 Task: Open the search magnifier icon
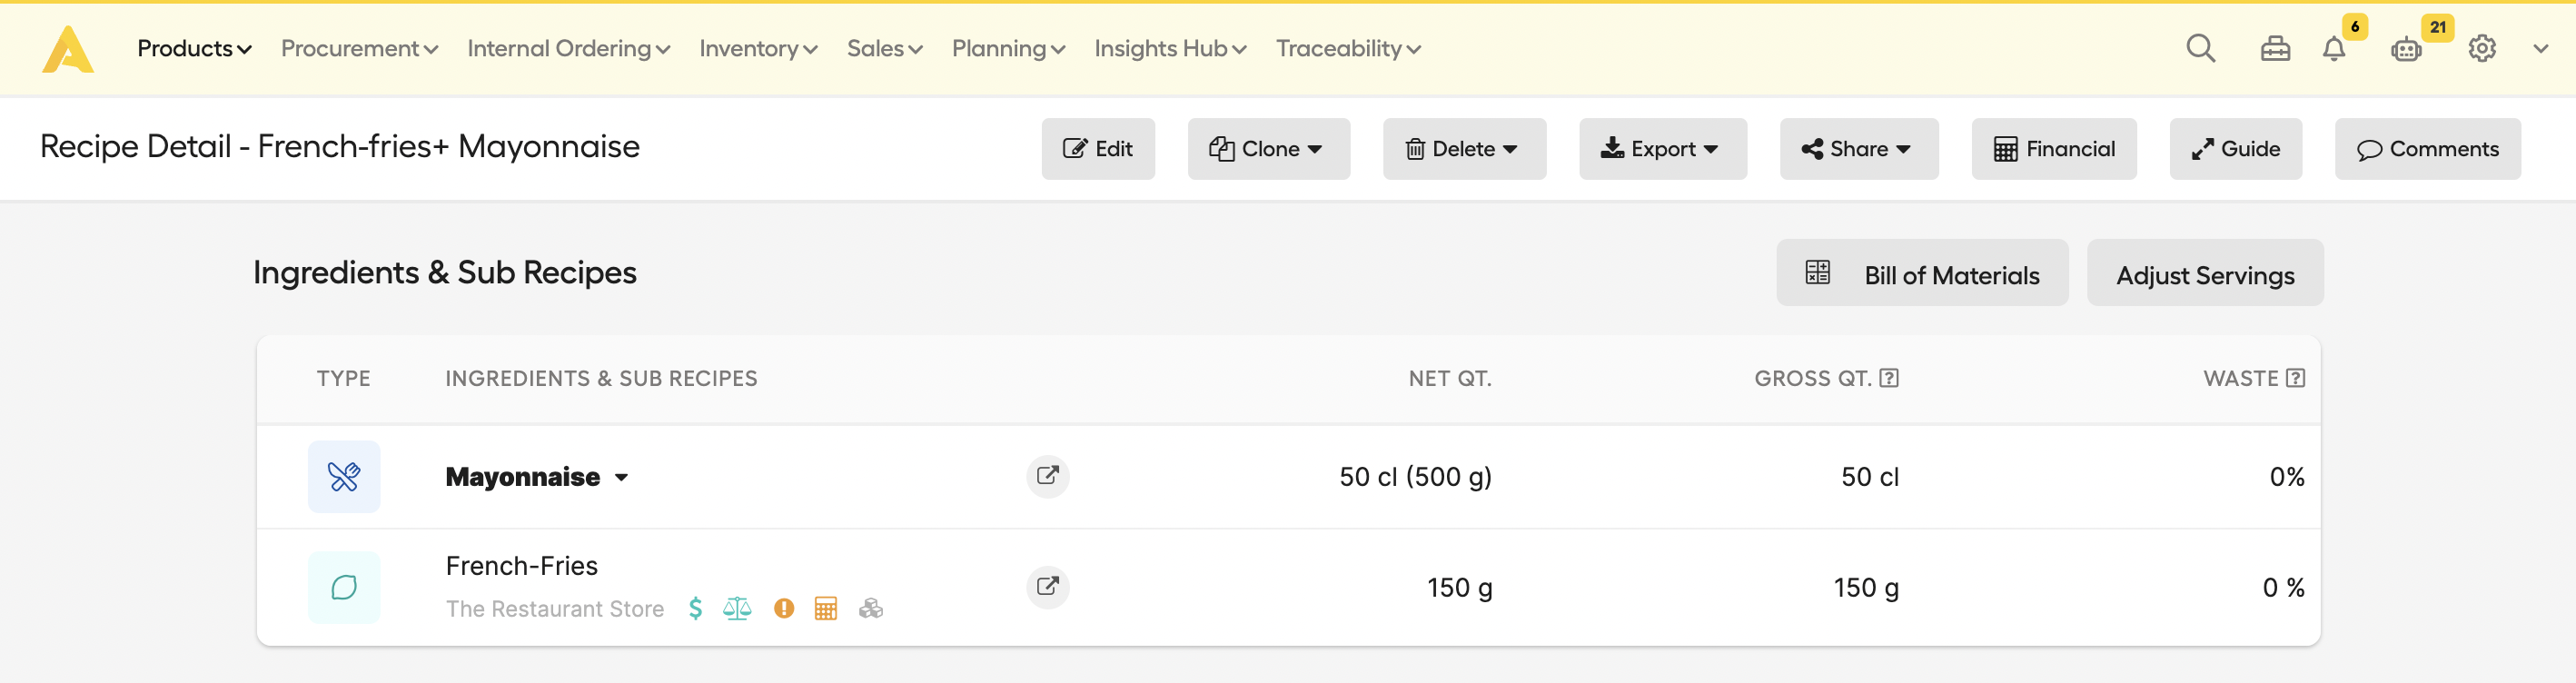pyautogui.click(x=2200, y=48)
